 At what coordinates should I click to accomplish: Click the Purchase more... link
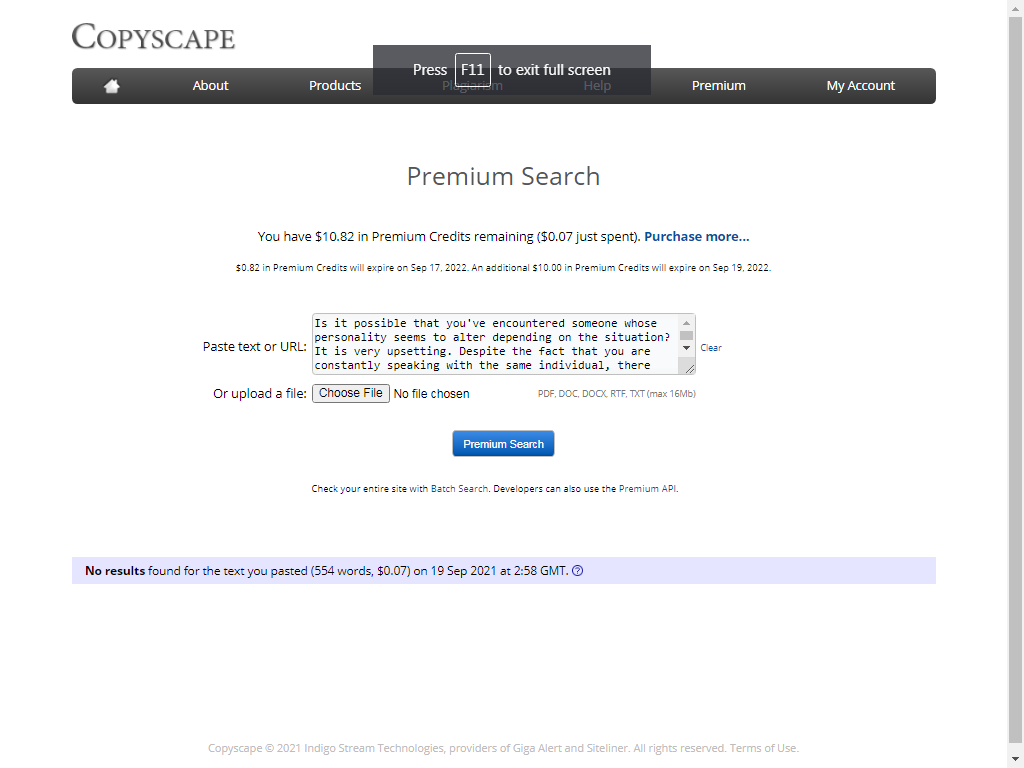pos(697,236)
